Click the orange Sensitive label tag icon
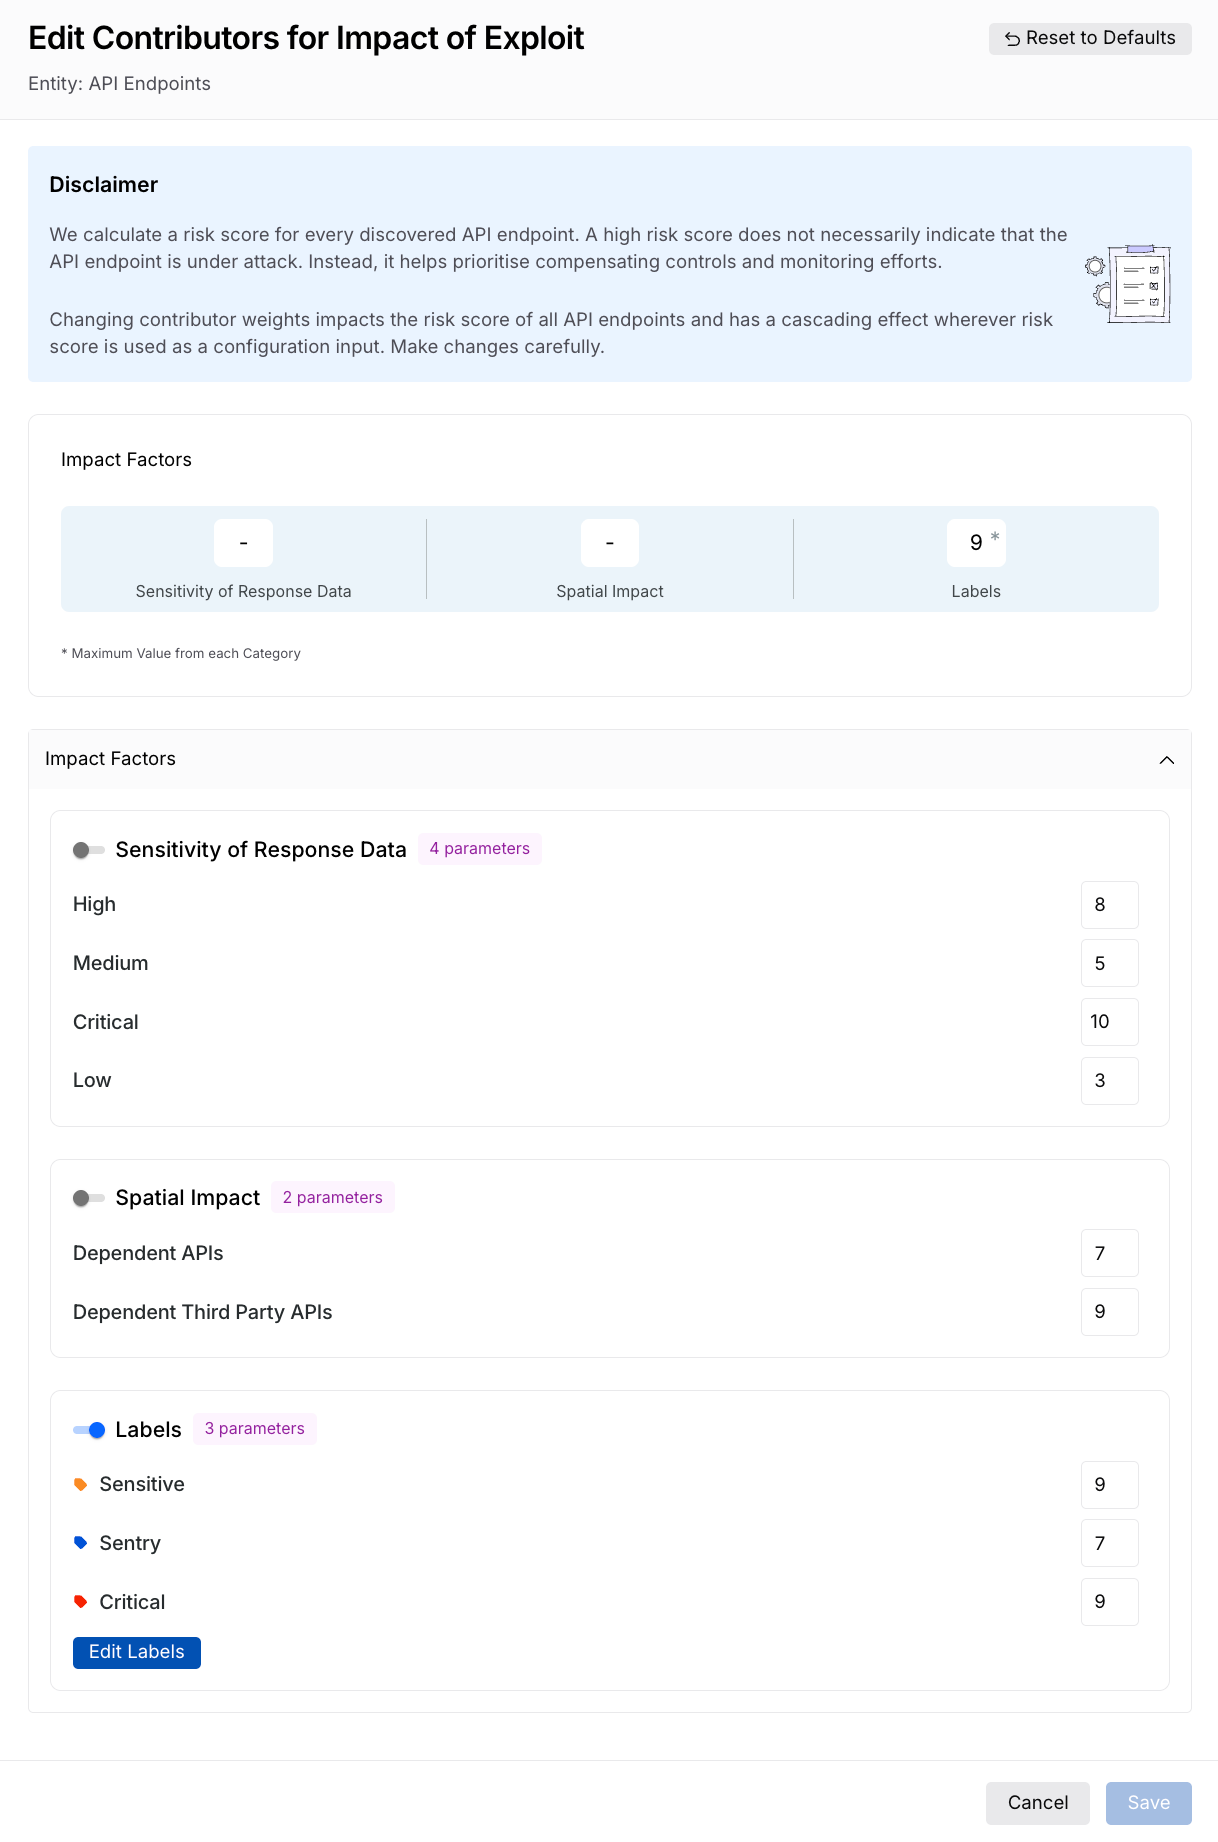1218x1842 pixels. point(81,1484)
